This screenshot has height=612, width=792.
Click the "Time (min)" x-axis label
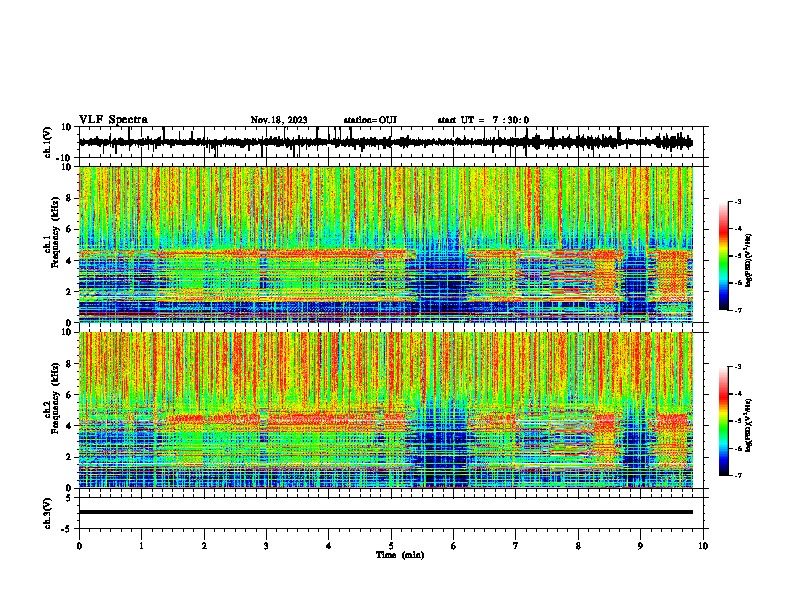point(400,555)
